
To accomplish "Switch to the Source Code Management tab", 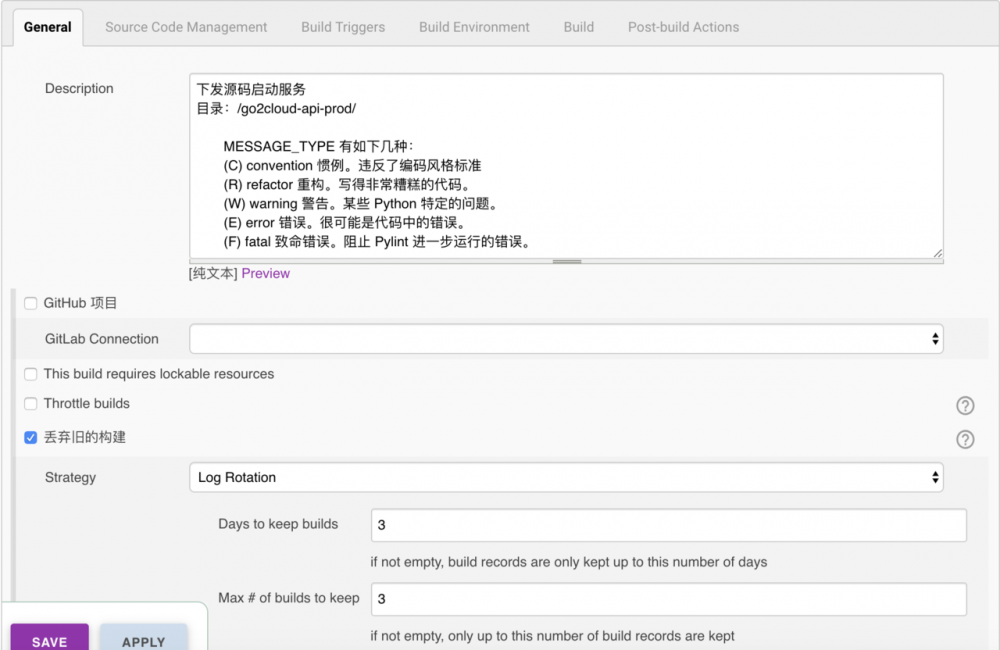I will [185, 27].
